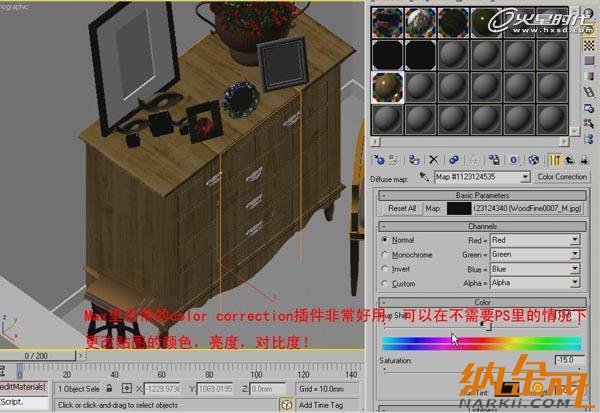The height and width of the screenshot is (413, 600).
Task: Collapse Basic Parameters rollout
Action: [482, 195]
